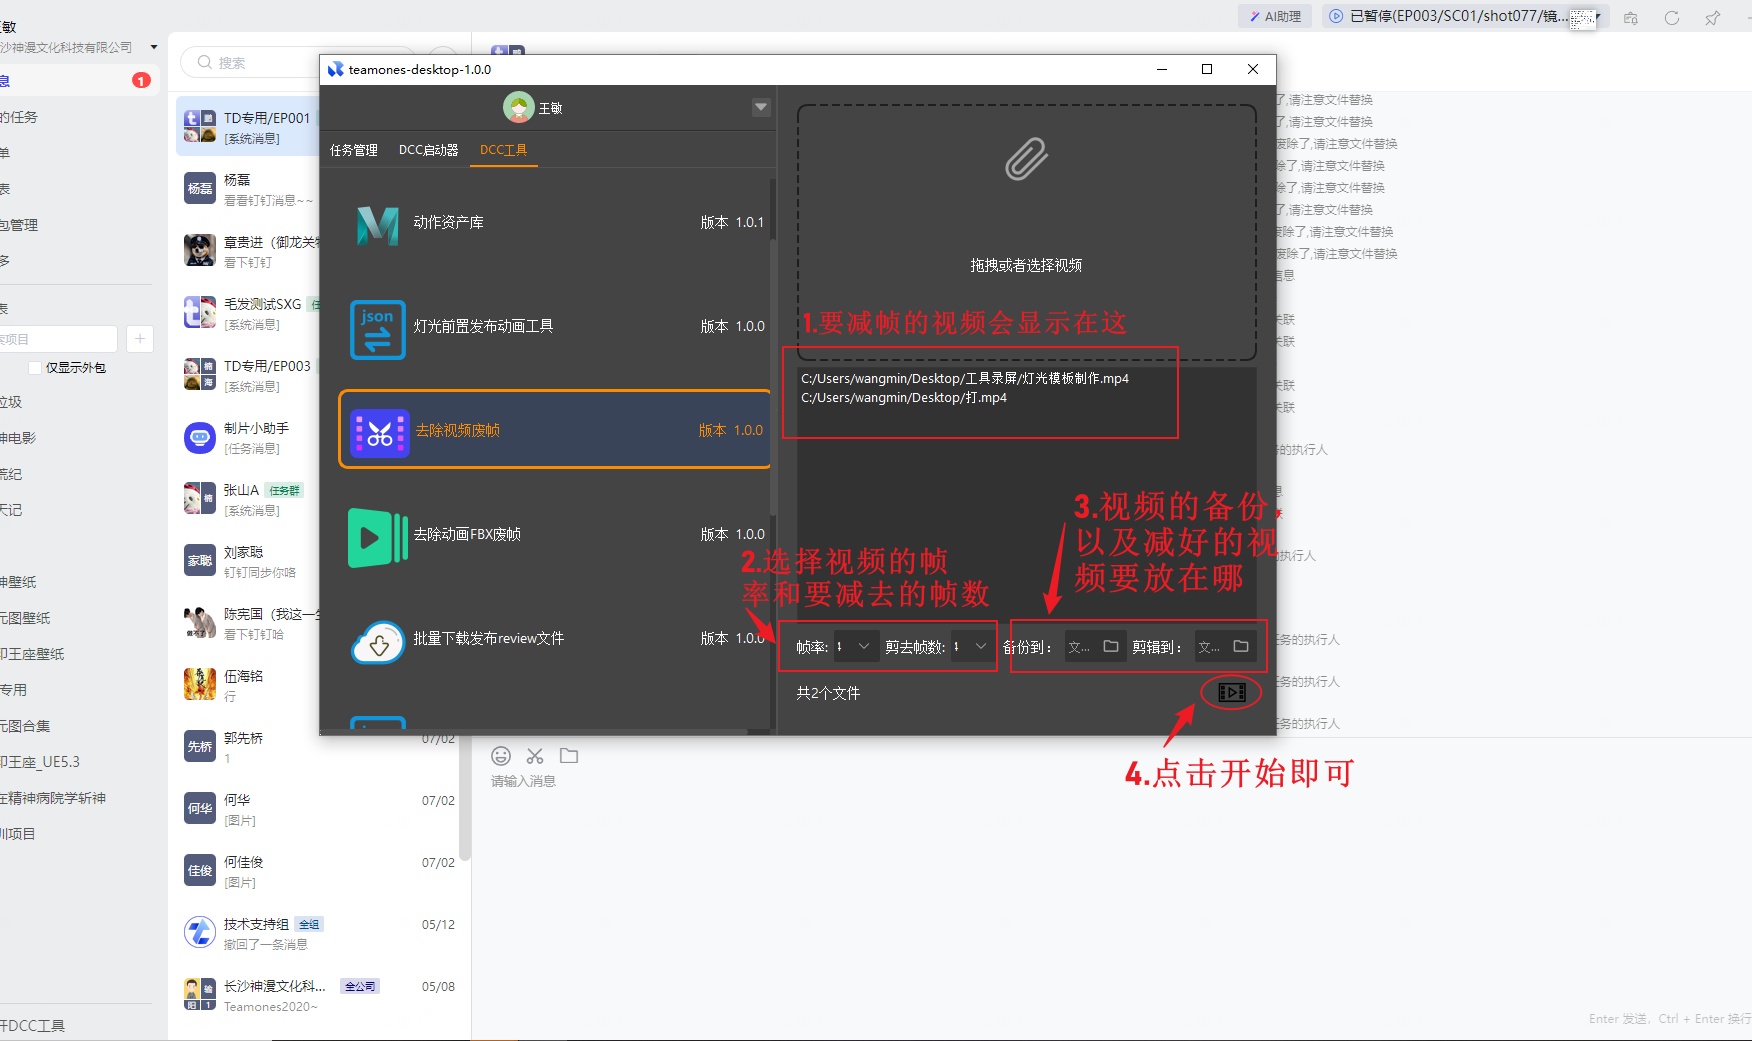Open the batch download review files cloud icon
This screenshot has width=1752, height=1041.
tap(377, 640)
